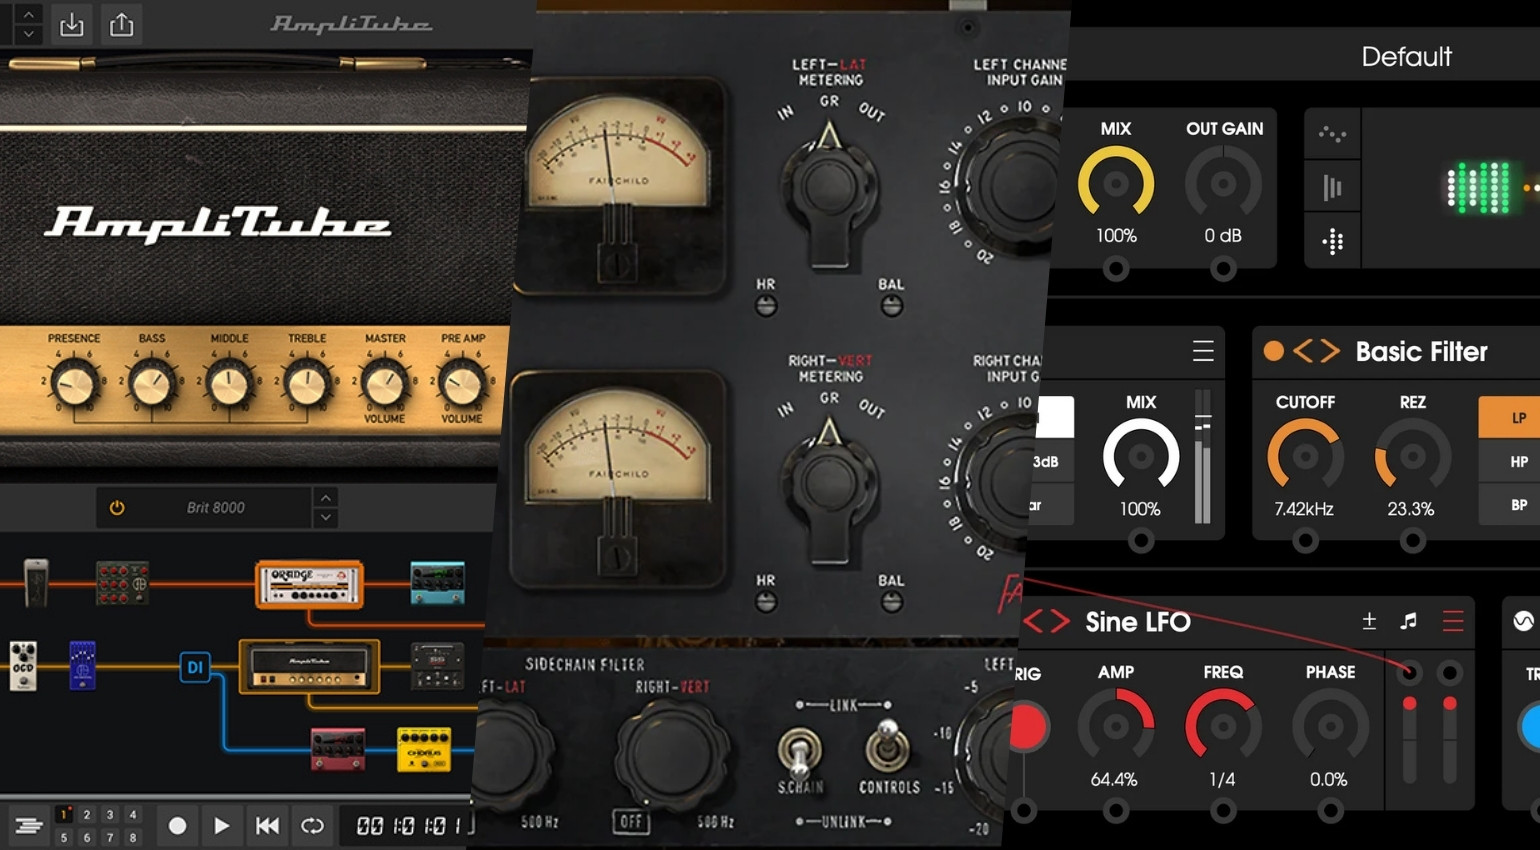Click the preset down chevron next to Brit 8000
This screenshot has height=850, width=1540.
tap(324, 517)
